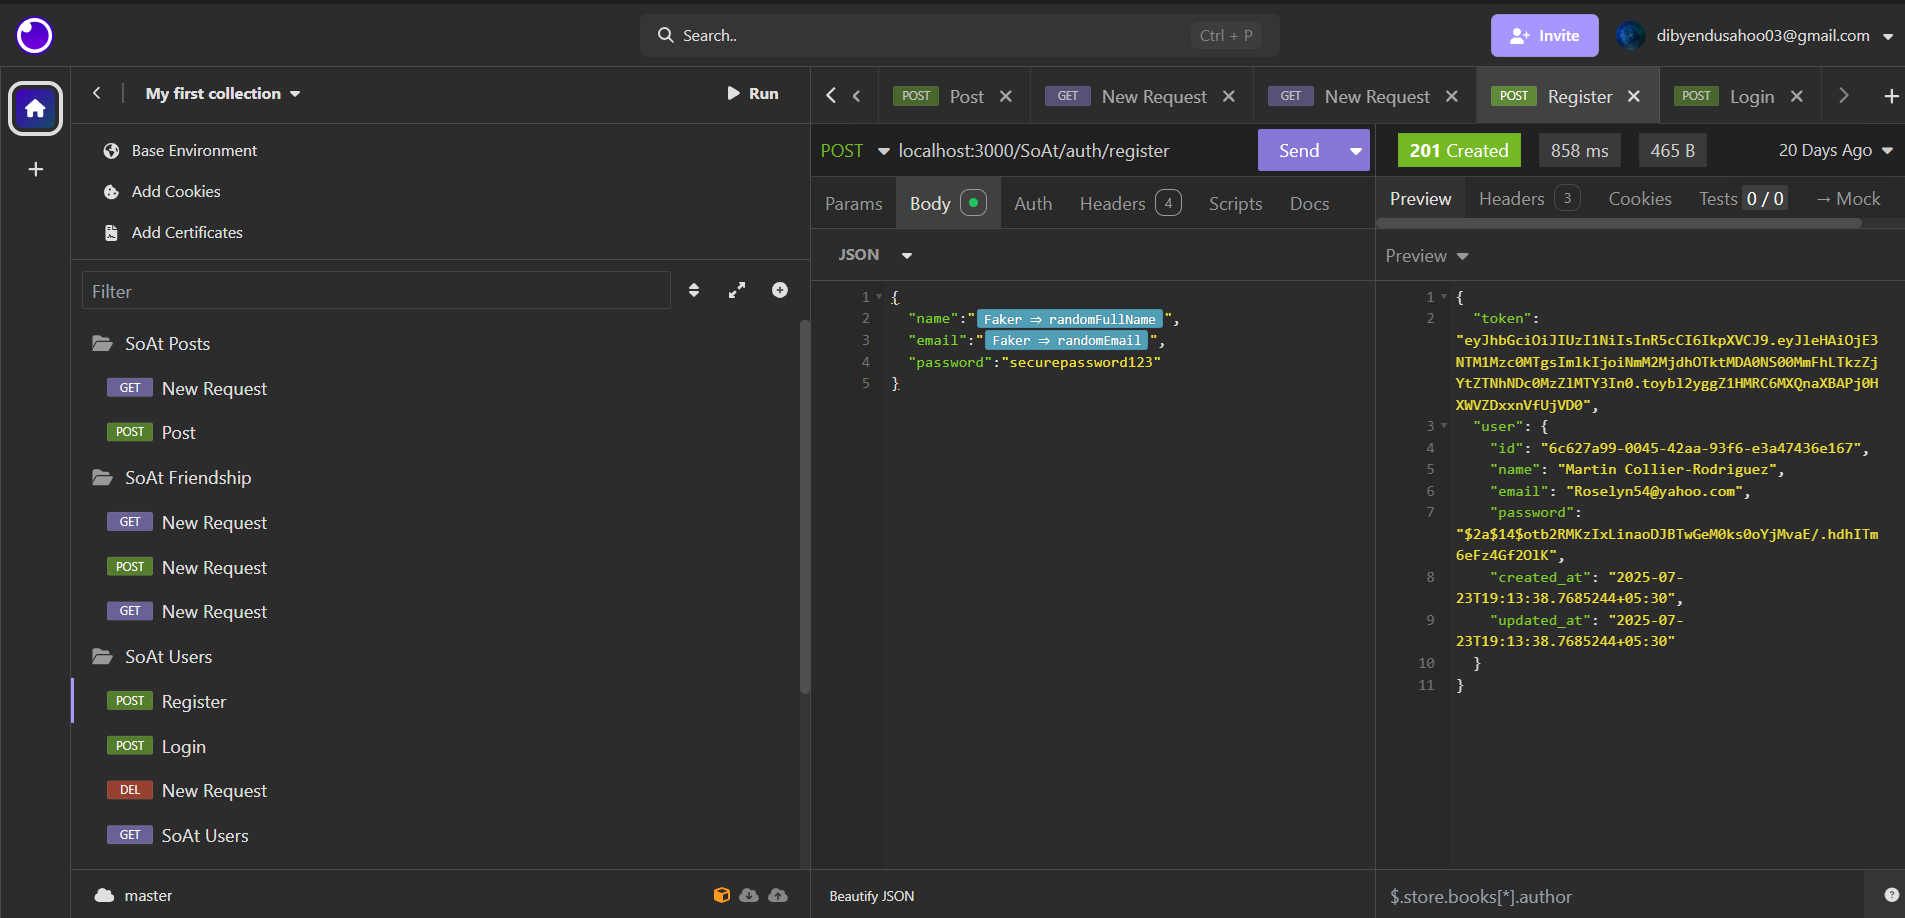The height and width of the screenshot is (918, 1905).
Task: Click the collection list vertical scrollbar
Action: click(x=804, y=506)
